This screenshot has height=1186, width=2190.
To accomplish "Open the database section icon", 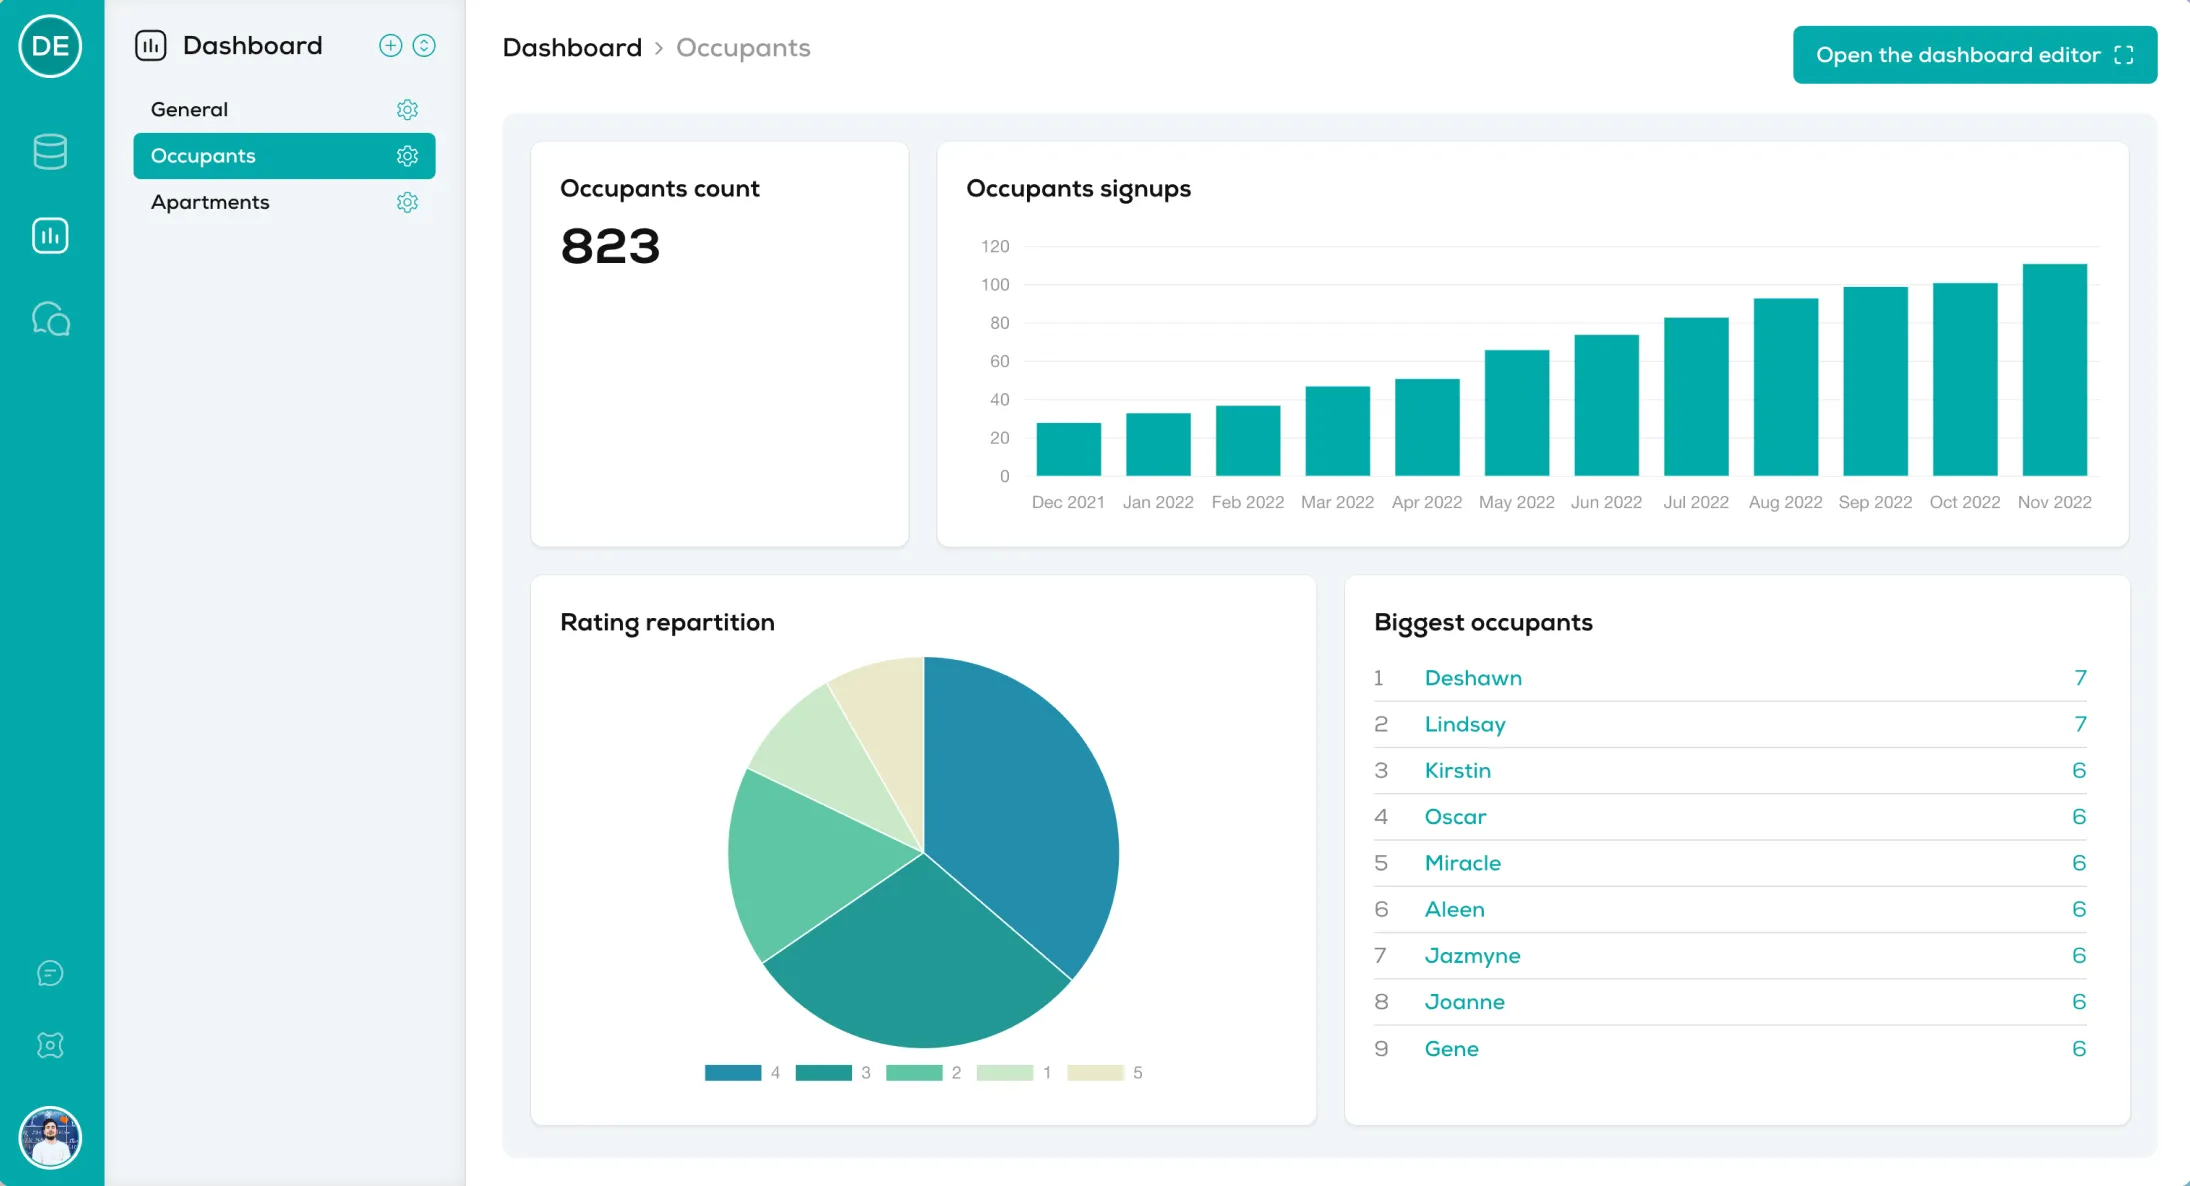I will point(50,152).
